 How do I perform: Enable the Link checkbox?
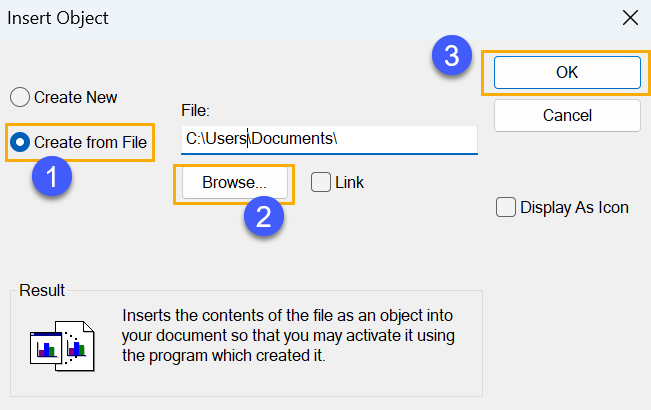point(321,182)
